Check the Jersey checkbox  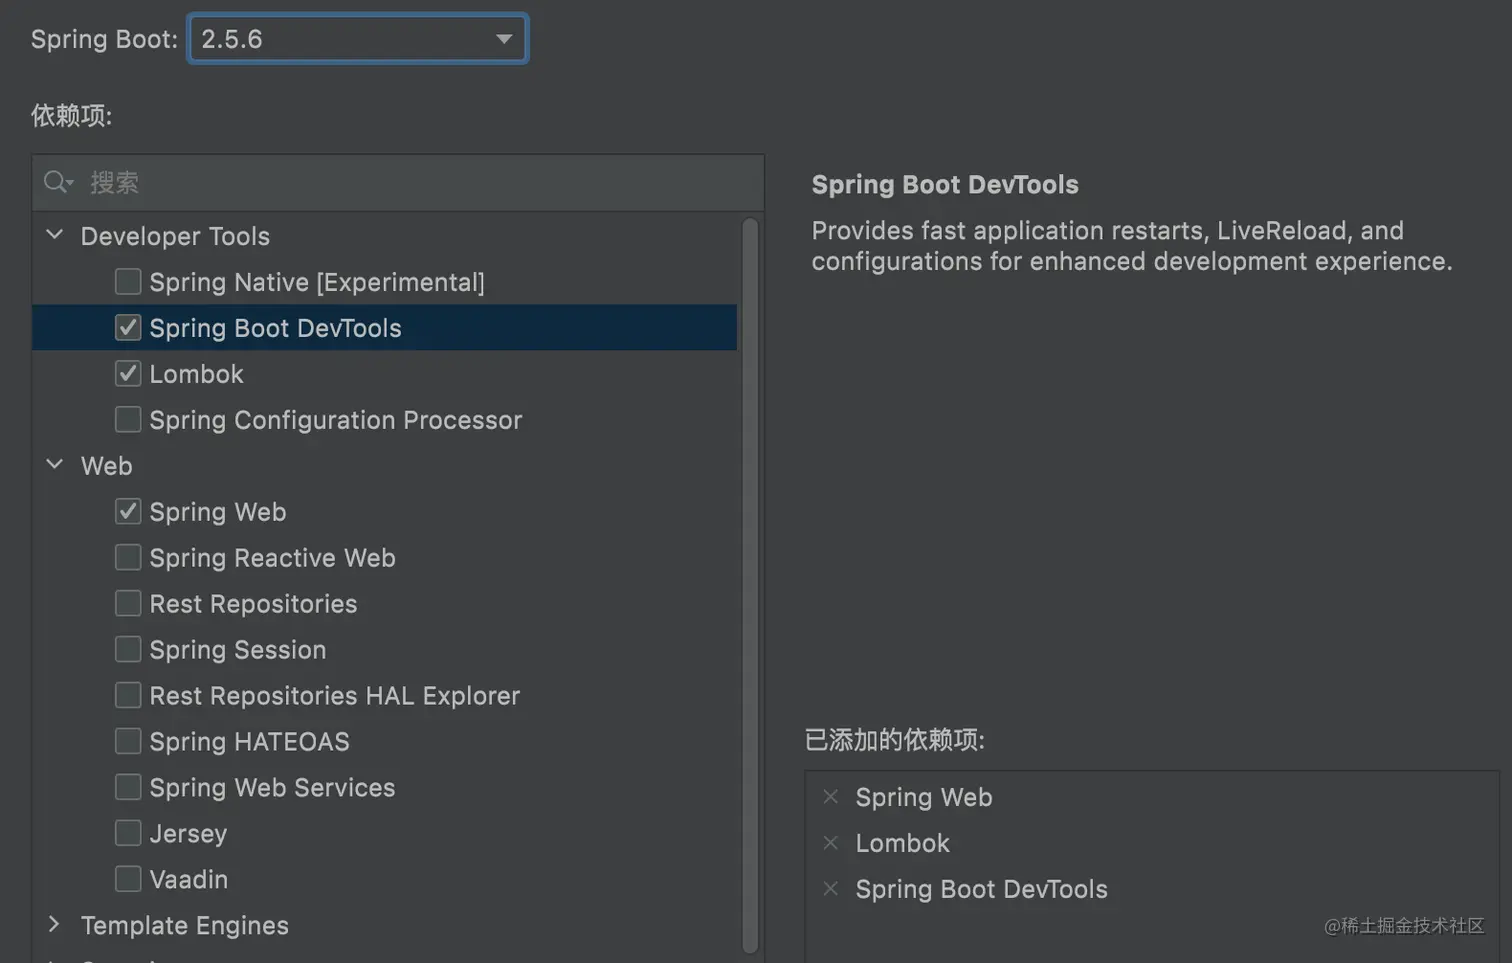(x=128, y=833)
